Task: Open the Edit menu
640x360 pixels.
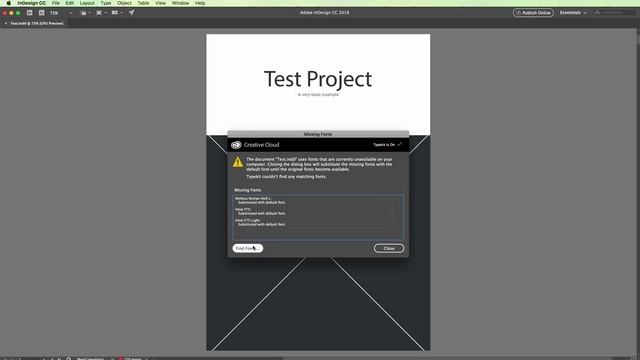Action: [x=70, y=3]
